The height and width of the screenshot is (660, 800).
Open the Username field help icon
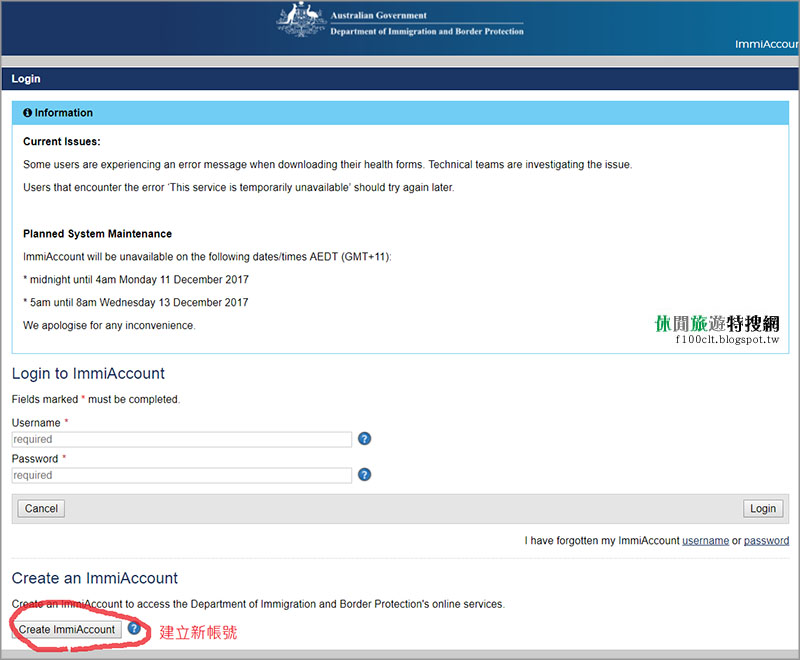click(x=364, y=439)
